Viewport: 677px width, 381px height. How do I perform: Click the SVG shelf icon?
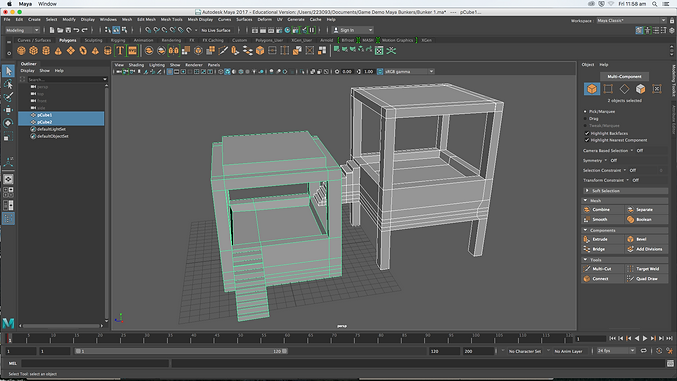[132, 51]
